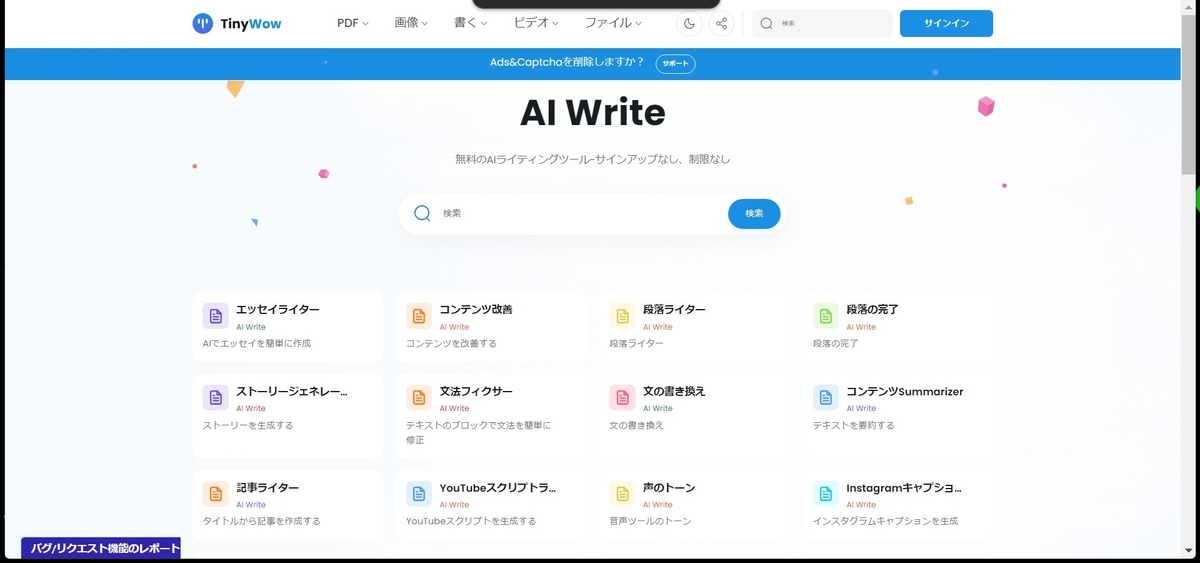Toggle dark mode moon icon

pos(689,23)
